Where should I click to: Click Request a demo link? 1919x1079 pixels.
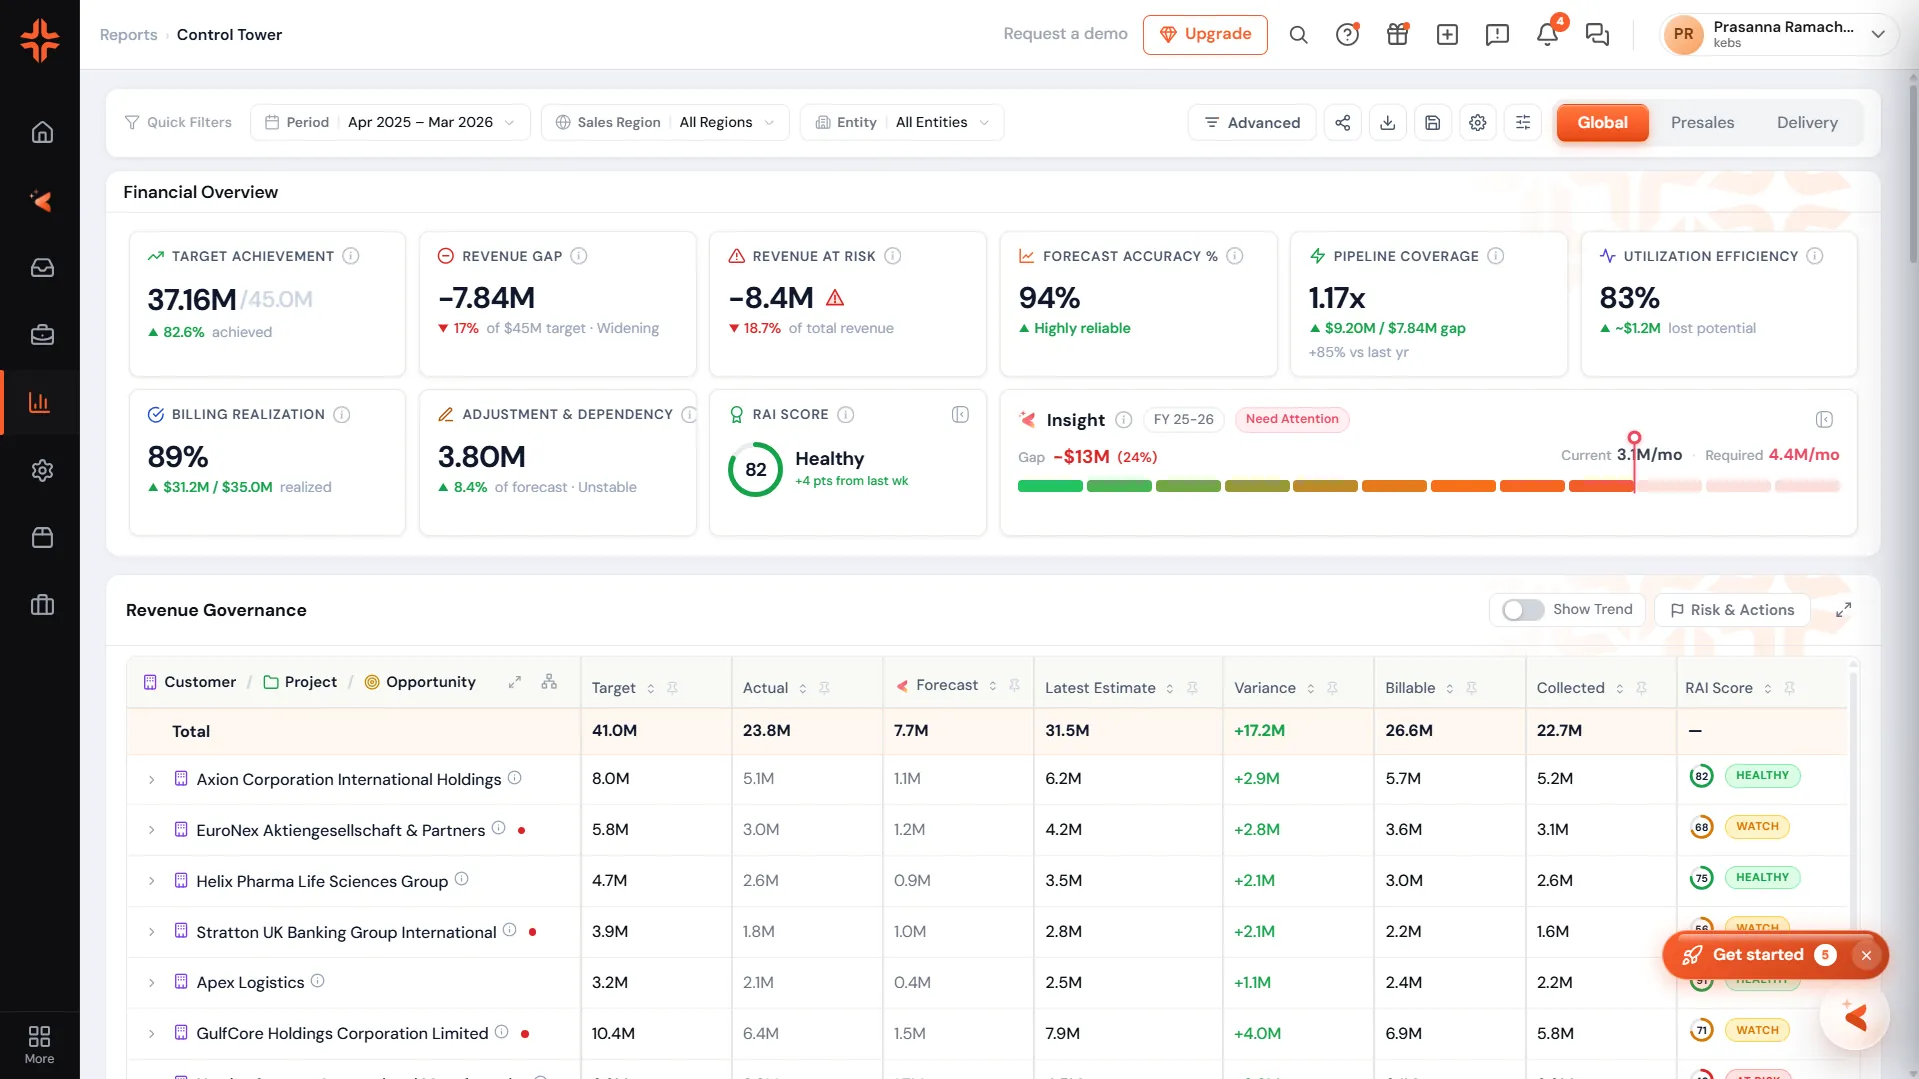[x=1065, y=34]
